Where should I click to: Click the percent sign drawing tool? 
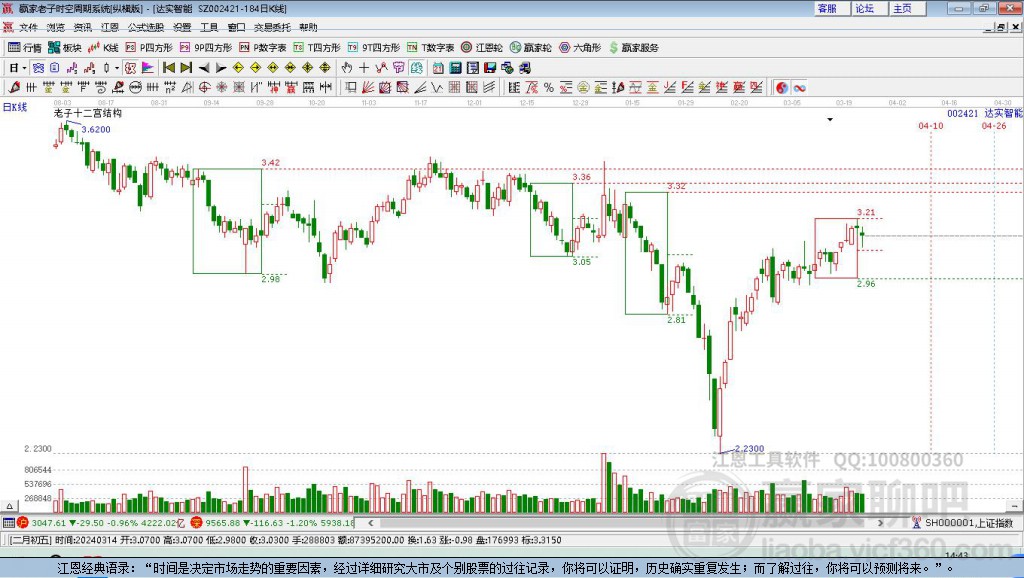pos(548,88)
